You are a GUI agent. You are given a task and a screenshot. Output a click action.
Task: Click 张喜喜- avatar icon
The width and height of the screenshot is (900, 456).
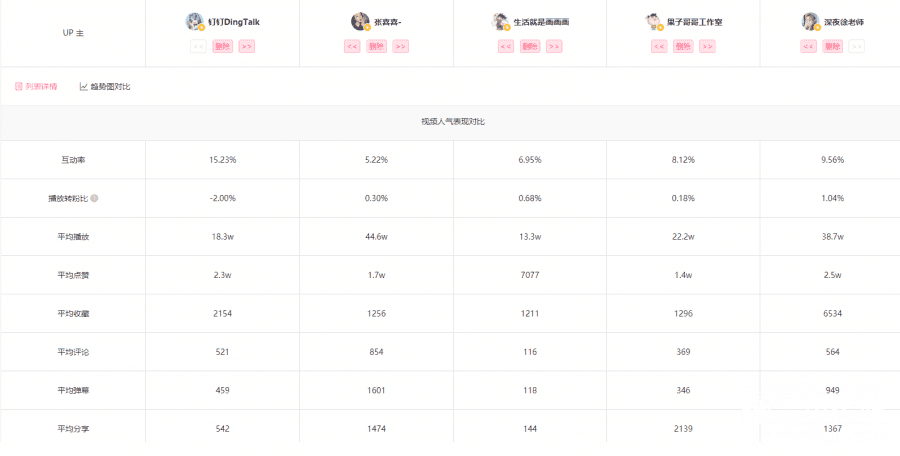[360, 21]
